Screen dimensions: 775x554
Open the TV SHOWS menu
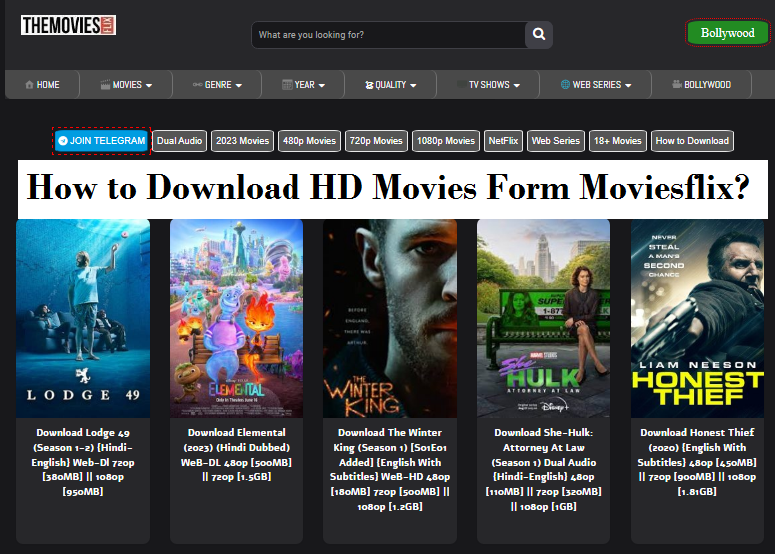point(488,85)
